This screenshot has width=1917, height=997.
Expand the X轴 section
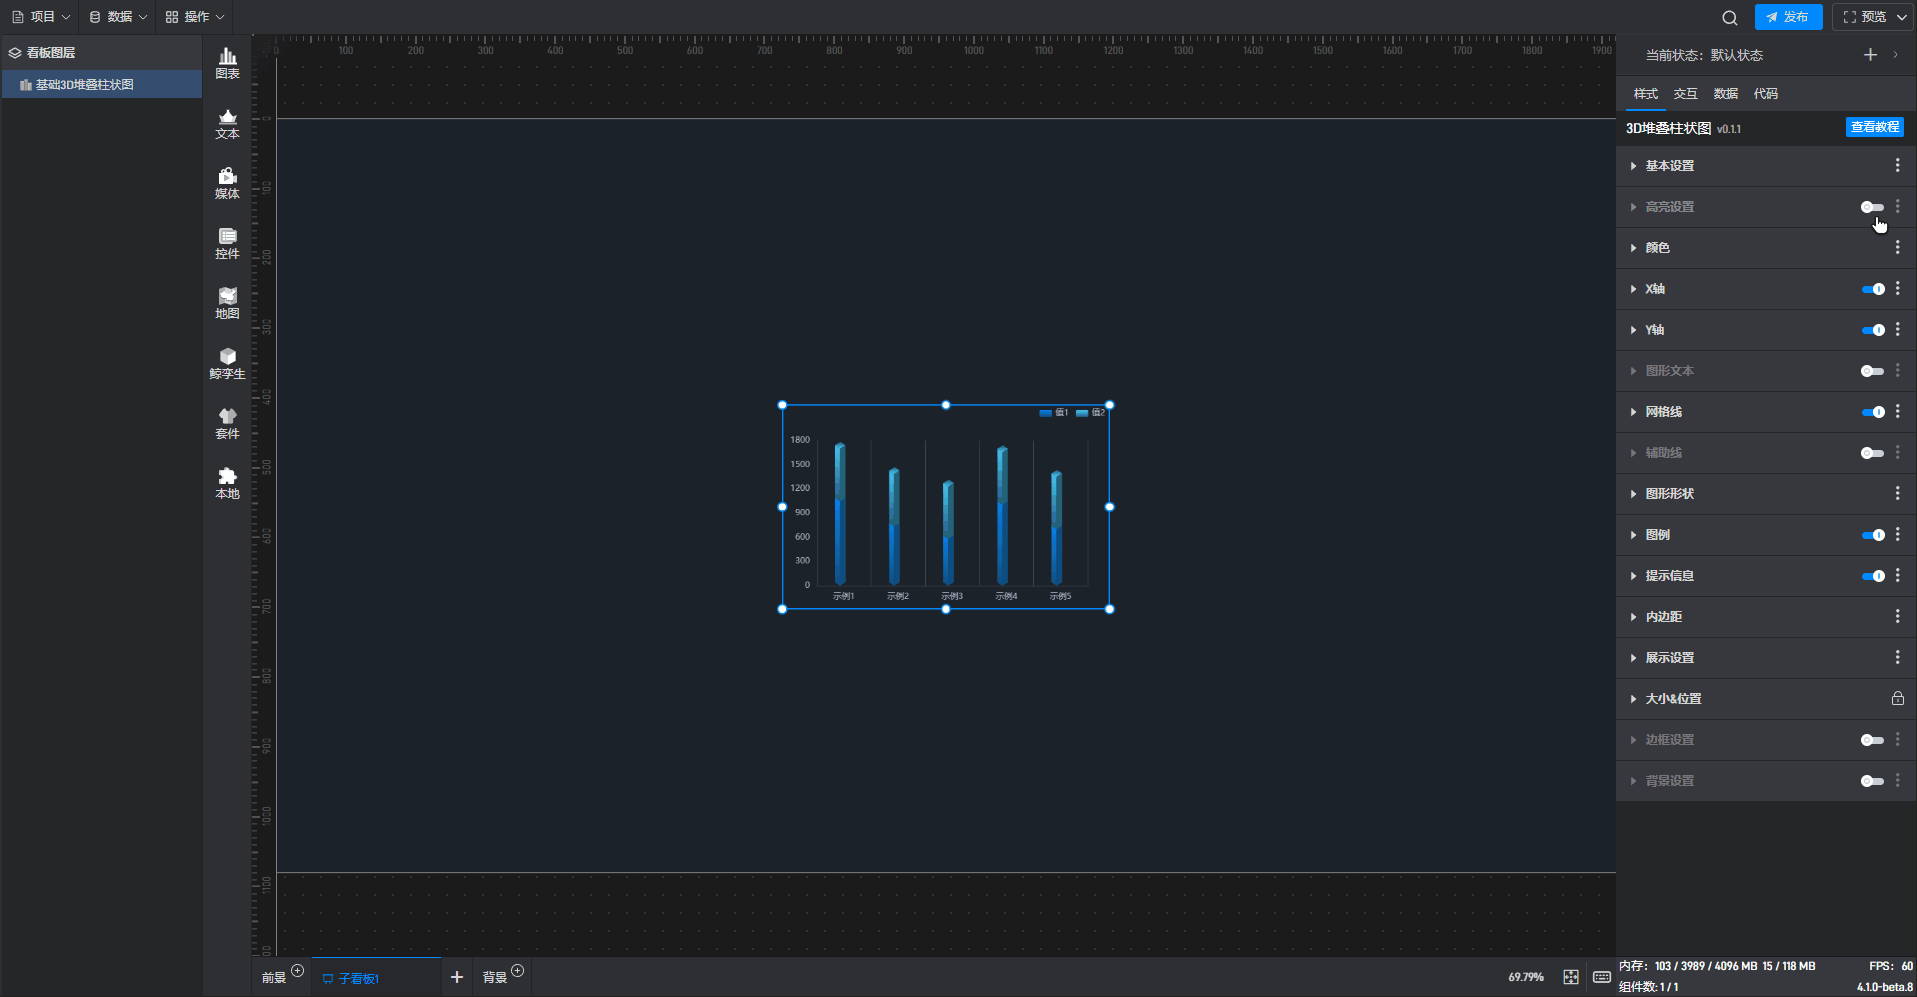[1633, 289]
